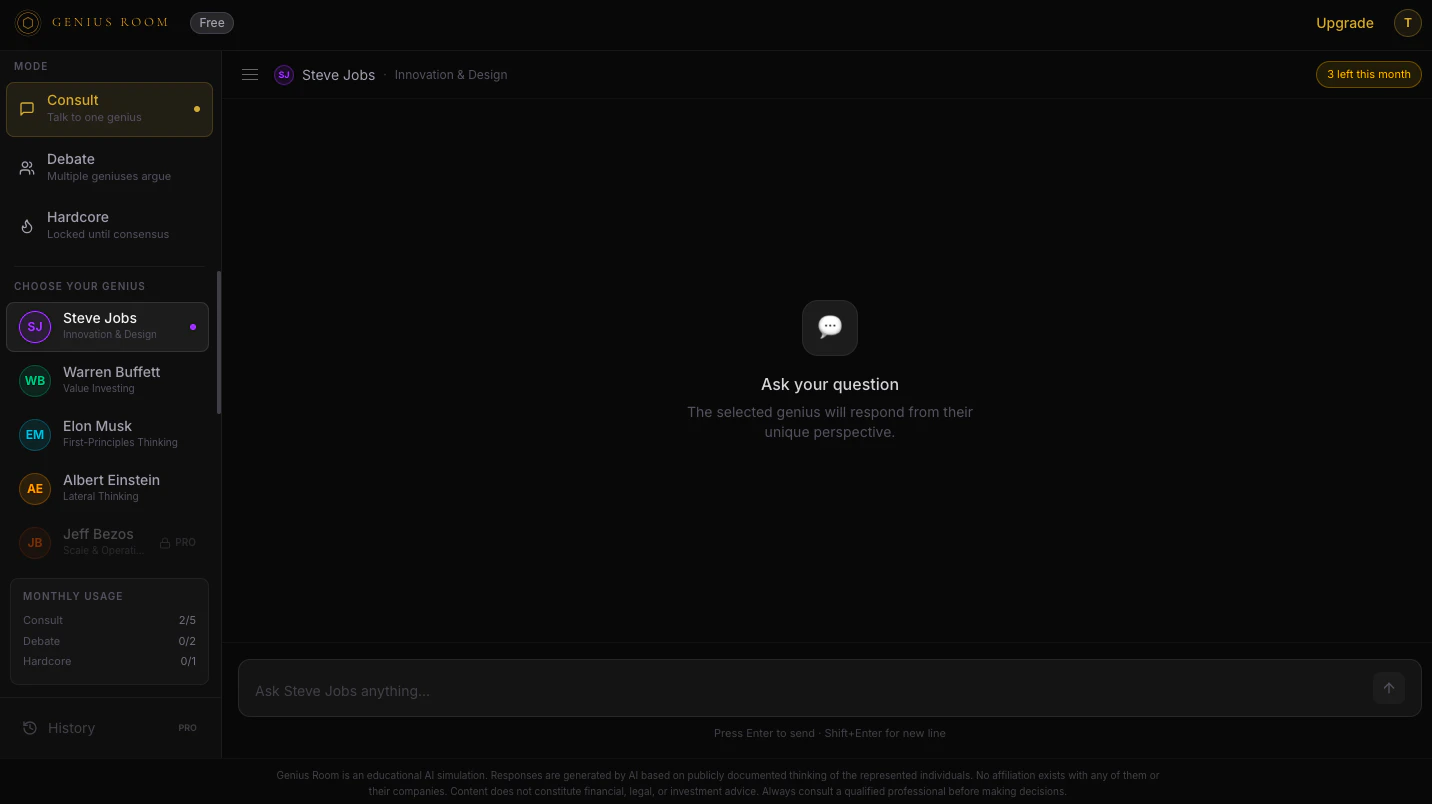This screenshot has width=1432, height=804.
Task: Click the Hardcore mode flame icon
Action: tap(27, 226)
